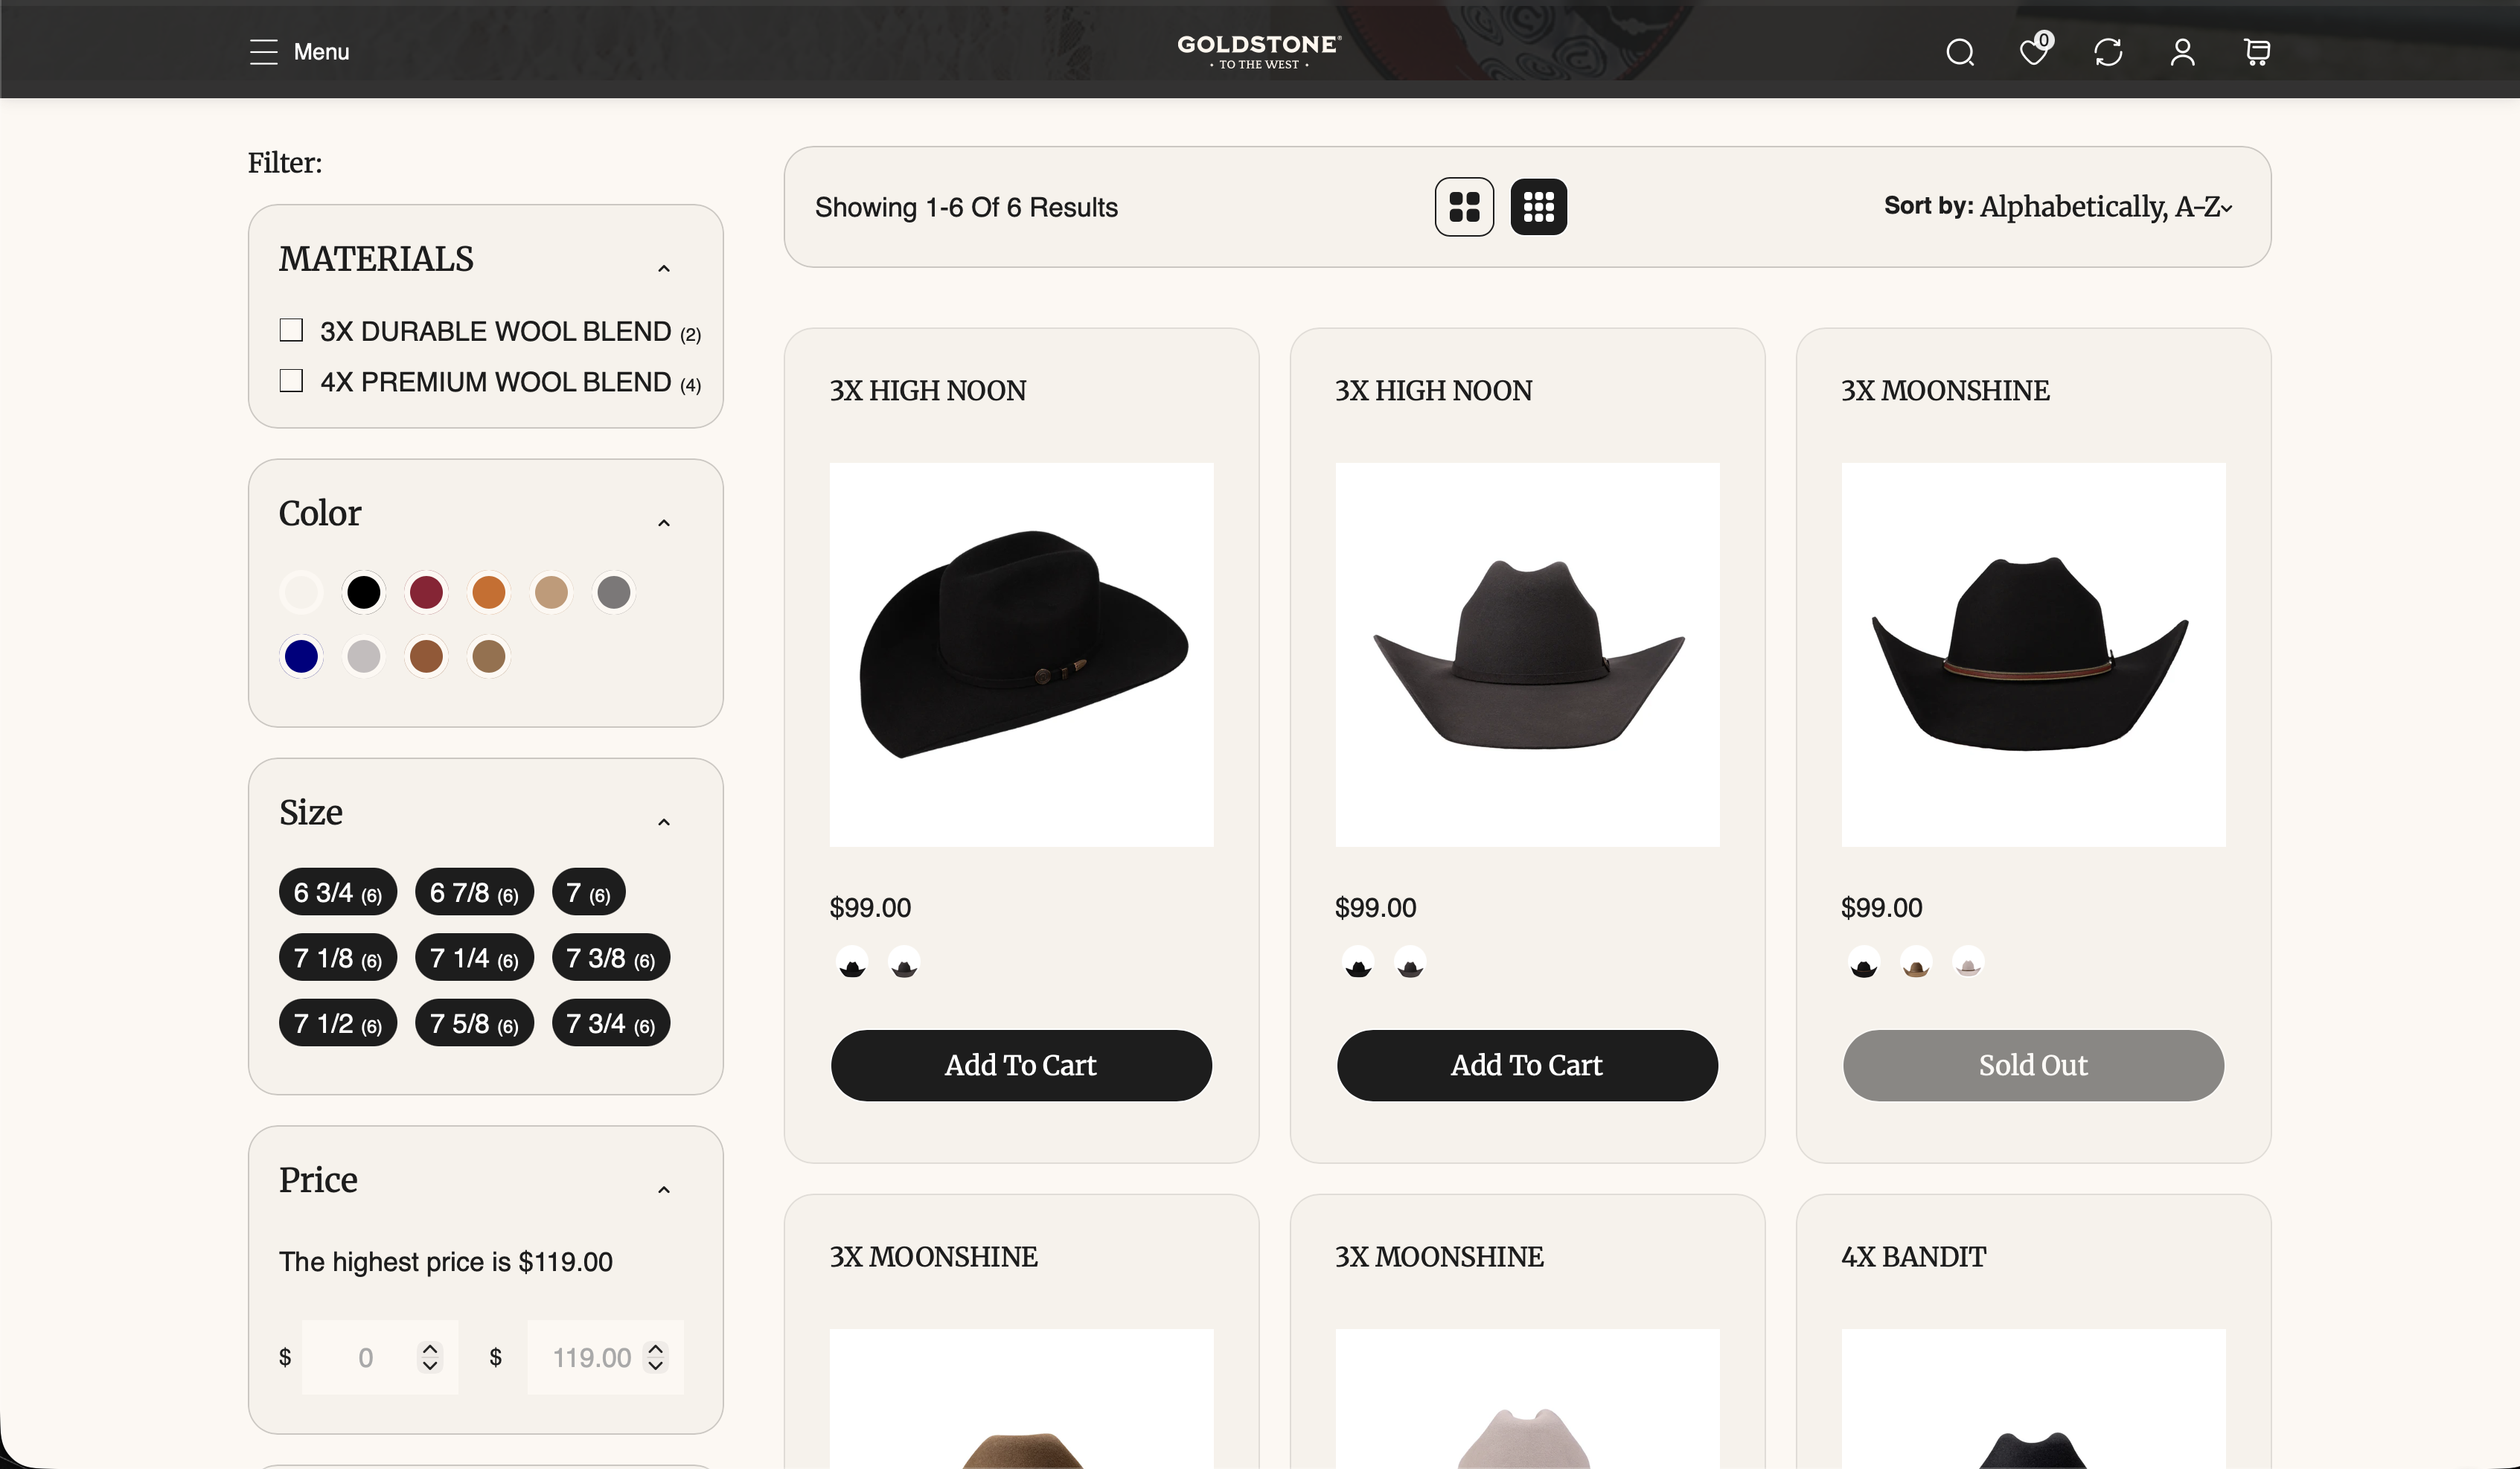Open second-row left 3X Moonshine title
This screenshot has height=1469, width=2520.
pos(934,1256)
